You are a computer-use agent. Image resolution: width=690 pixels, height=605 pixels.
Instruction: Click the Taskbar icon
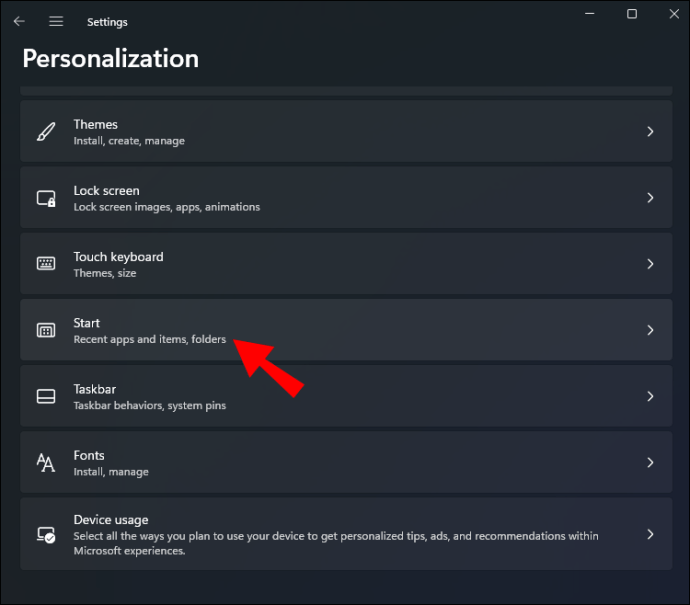(x=46, y=396)
